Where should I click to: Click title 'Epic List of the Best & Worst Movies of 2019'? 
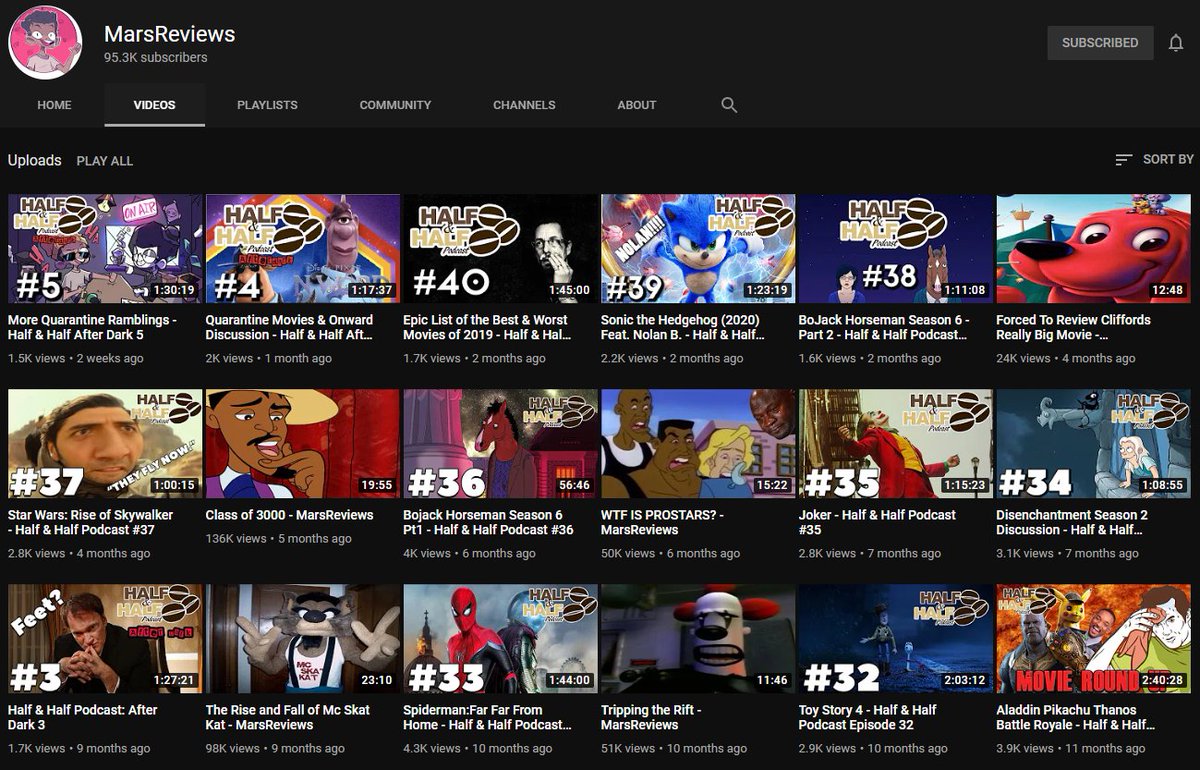pyautogui.click(x=487, y=327)
